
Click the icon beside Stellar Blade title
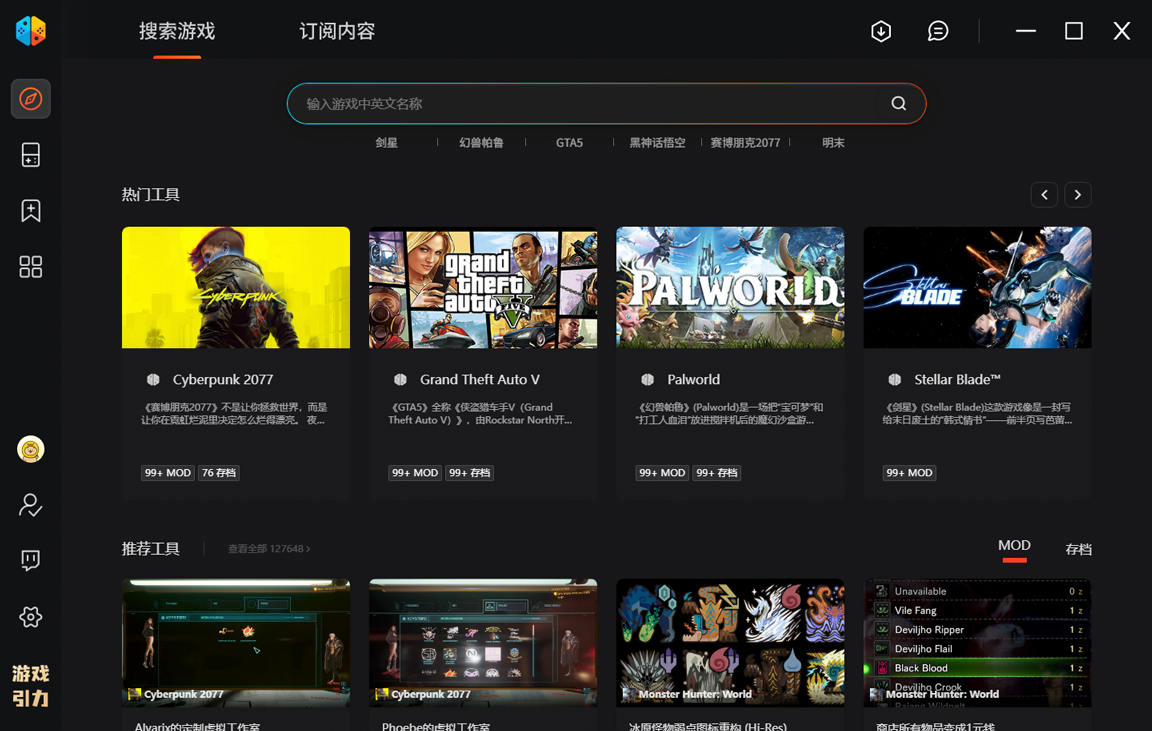(895, 380)
